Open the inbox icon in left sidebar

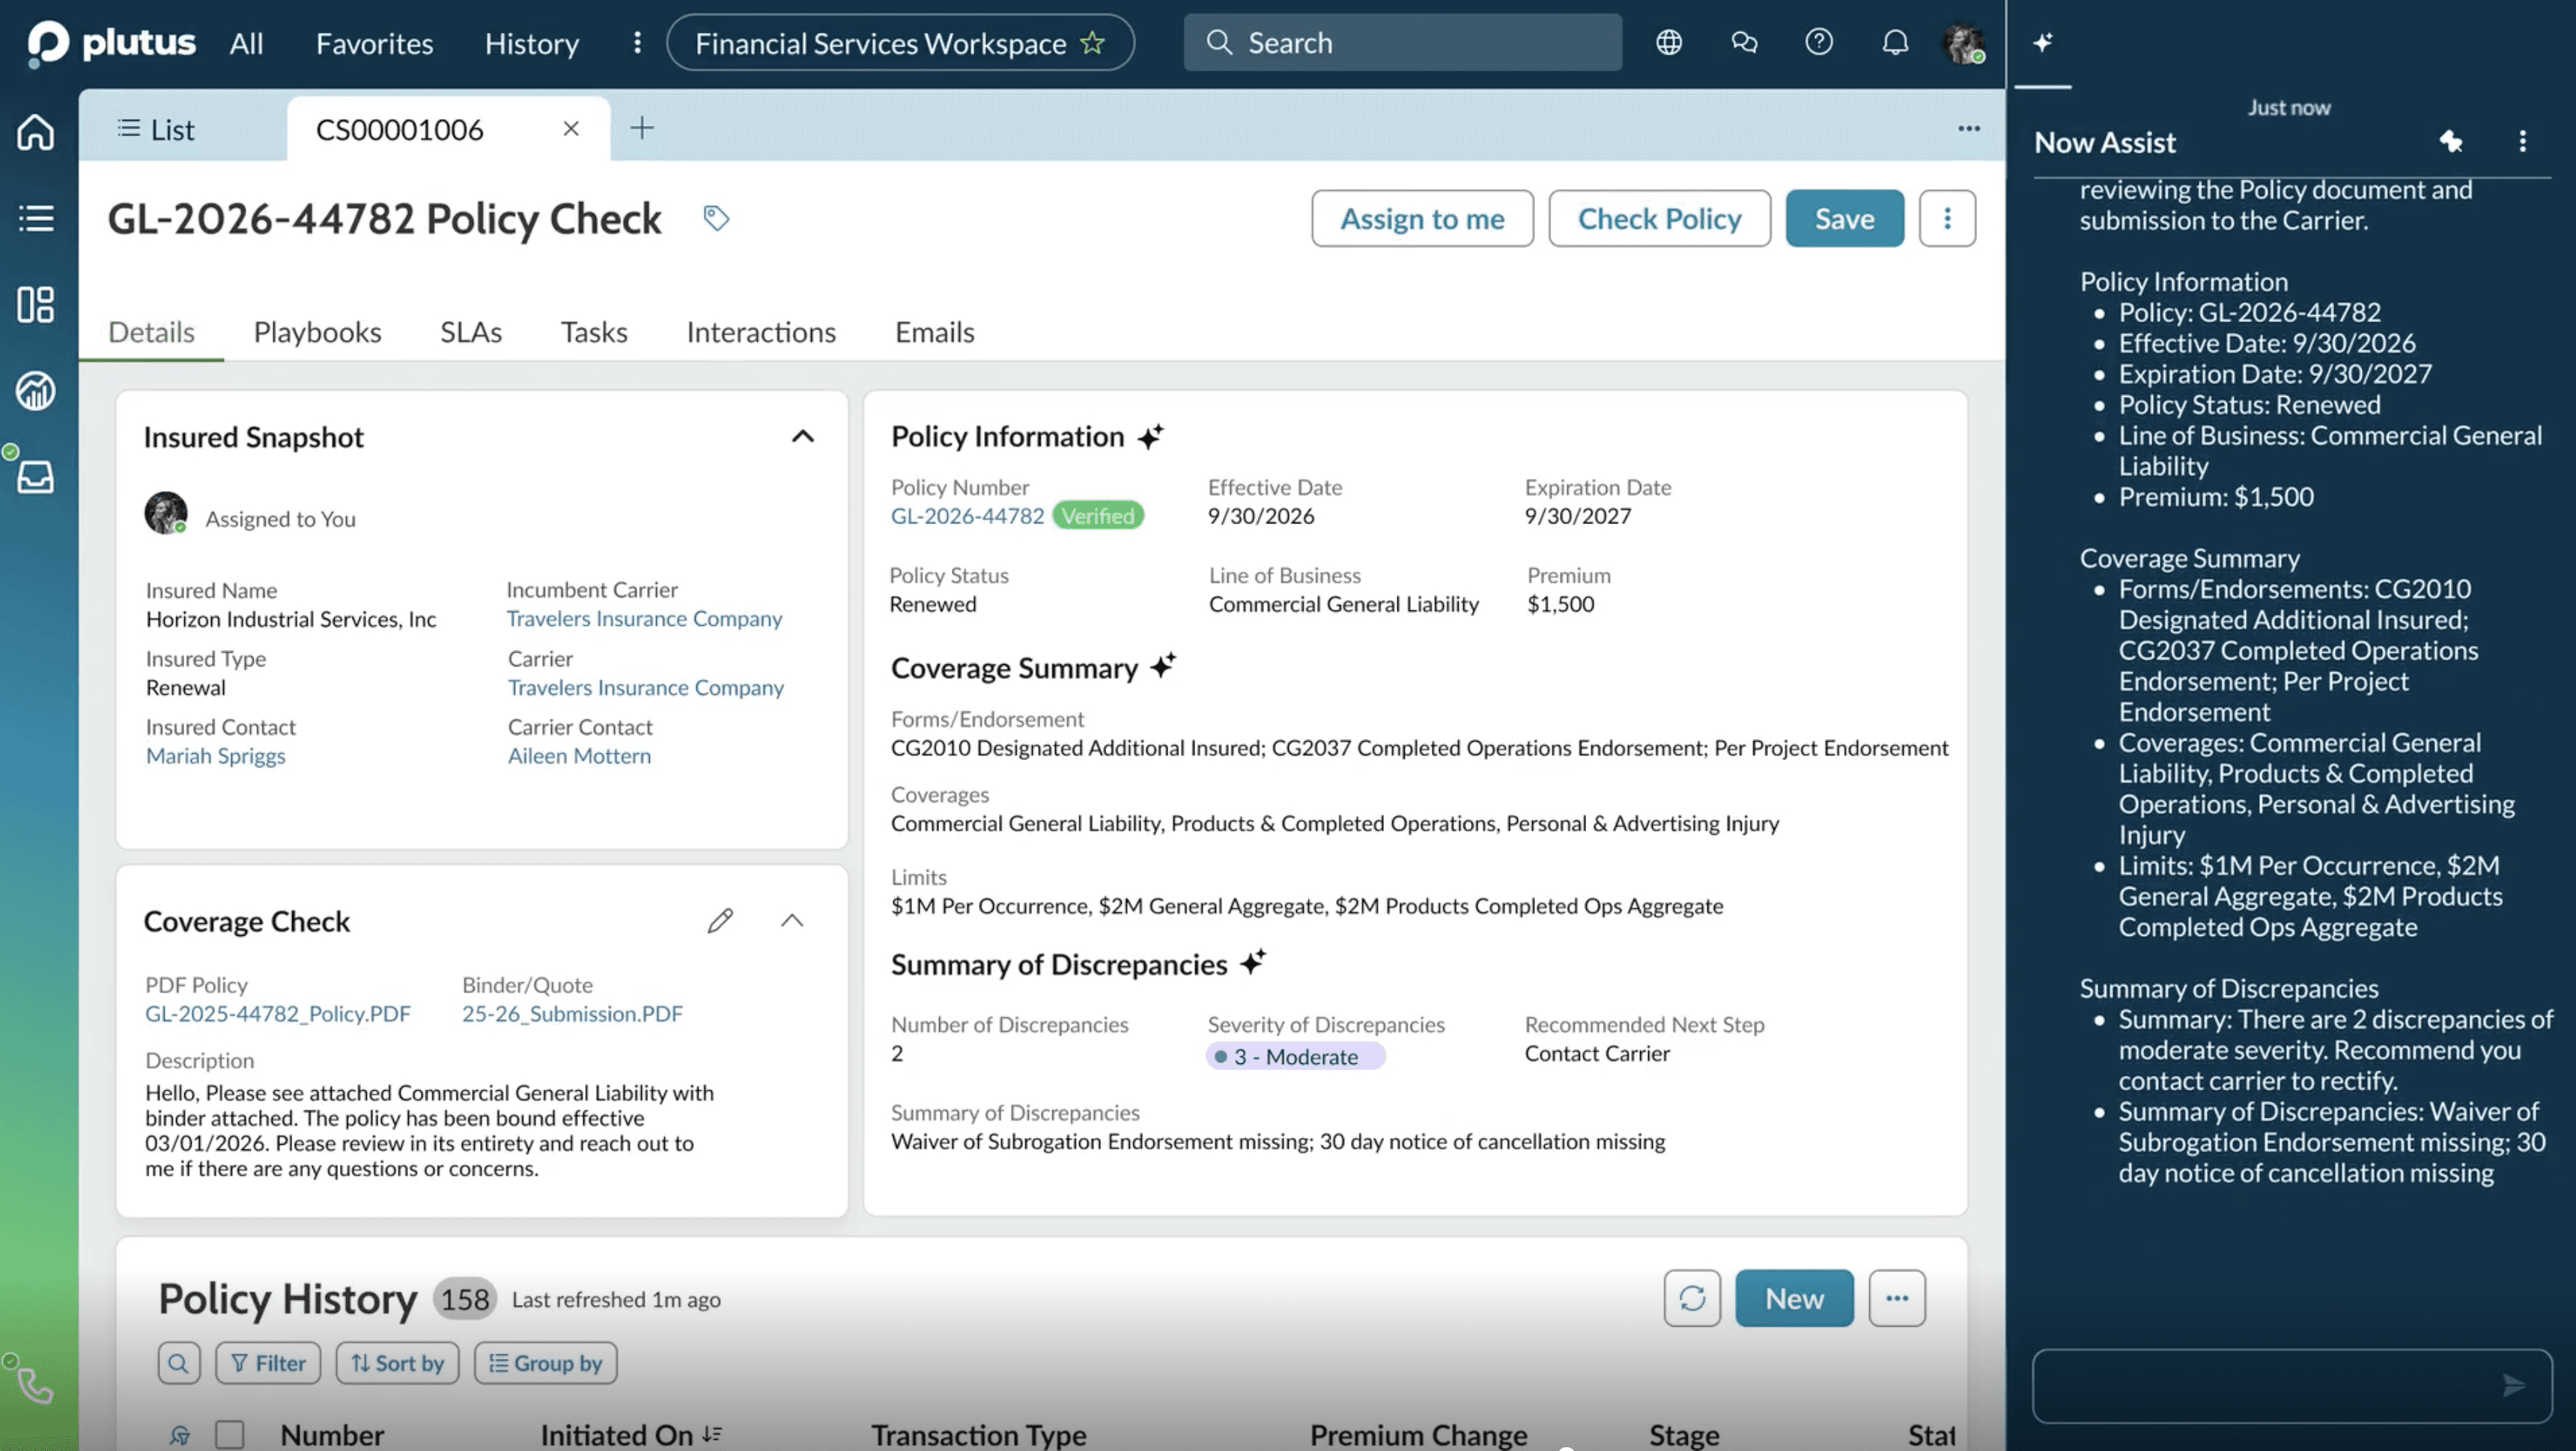(x=36, y=477)
